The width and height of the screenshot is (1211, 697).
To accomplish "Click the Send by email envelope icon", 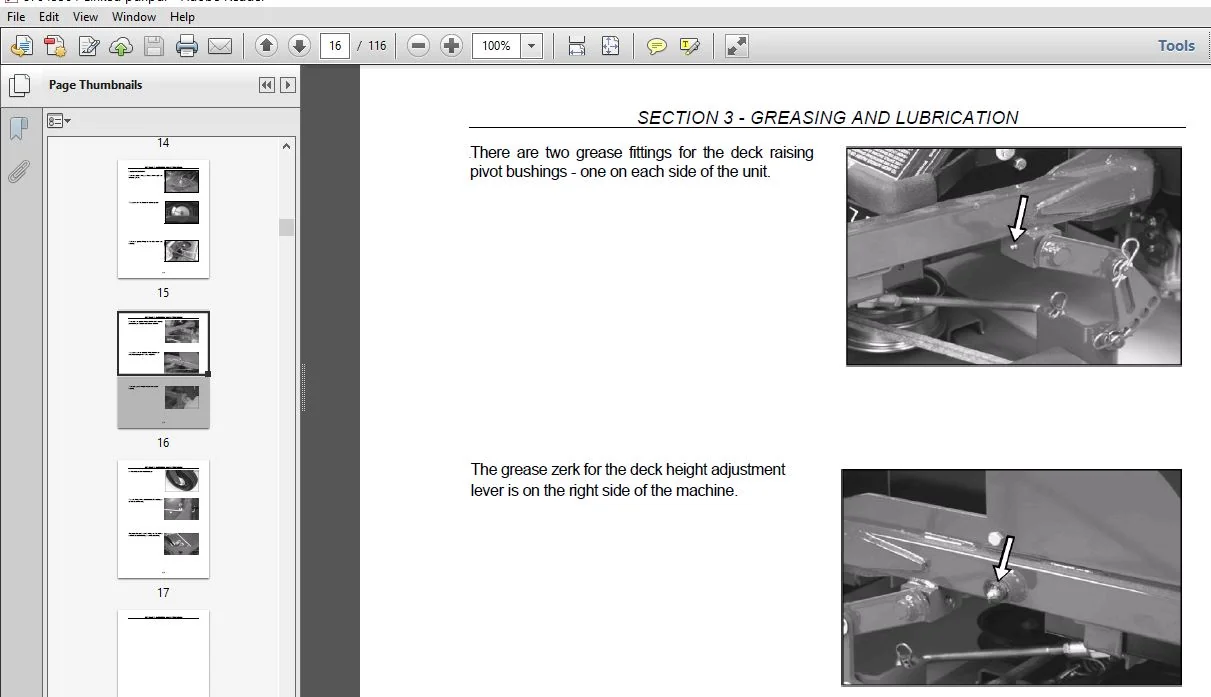I will tap(220, 46).
